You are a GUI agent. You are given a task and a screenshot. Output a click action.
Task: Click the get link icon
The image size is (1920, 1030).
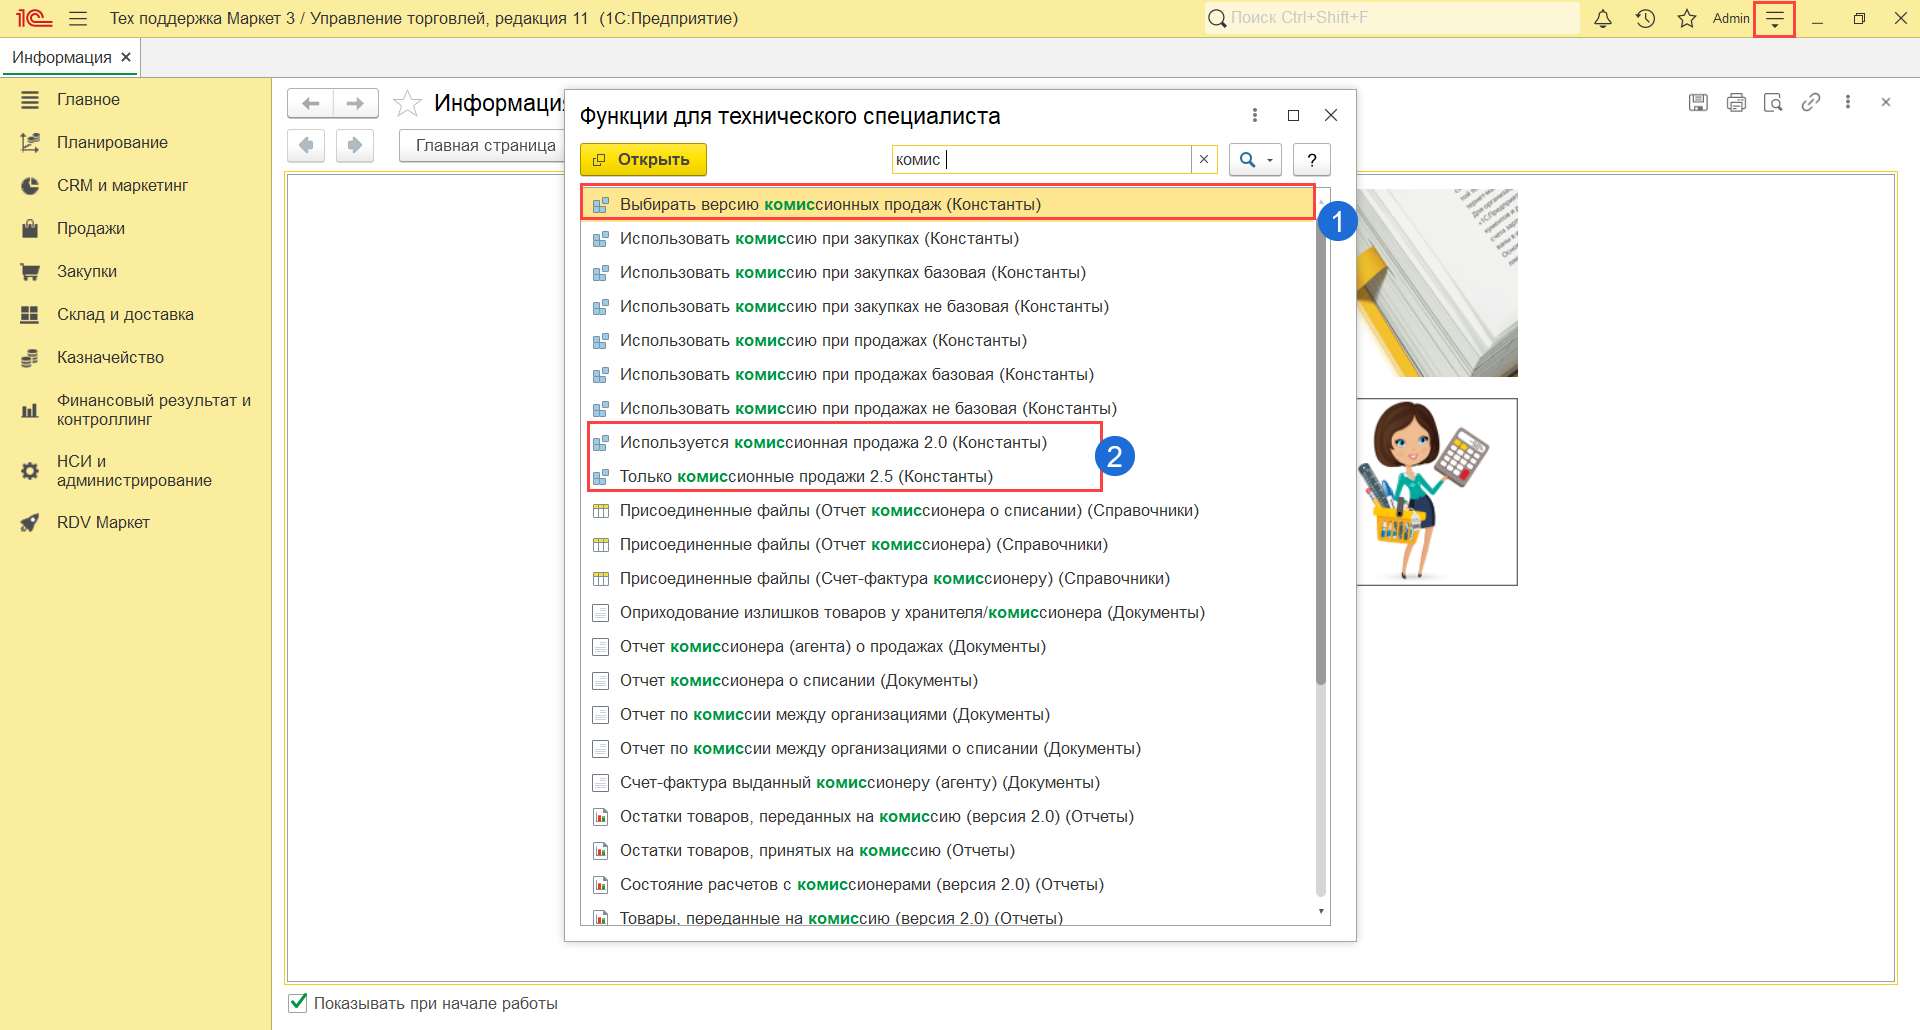point(1811,102)
